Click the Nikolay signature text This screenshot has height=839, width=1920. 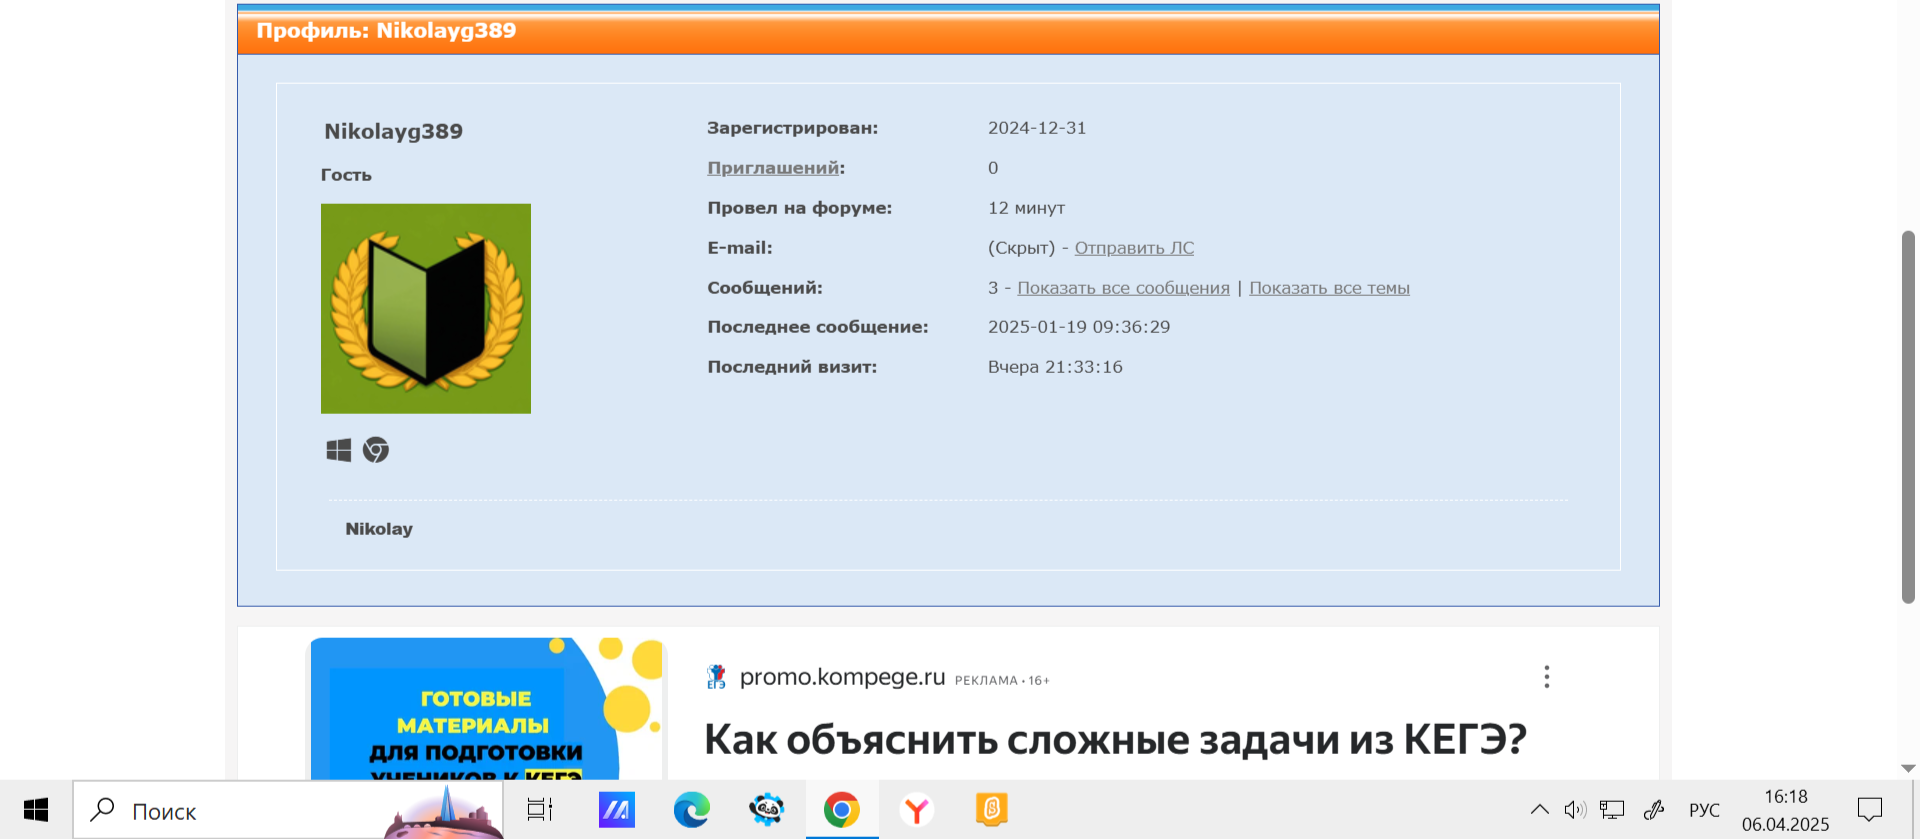379,529
